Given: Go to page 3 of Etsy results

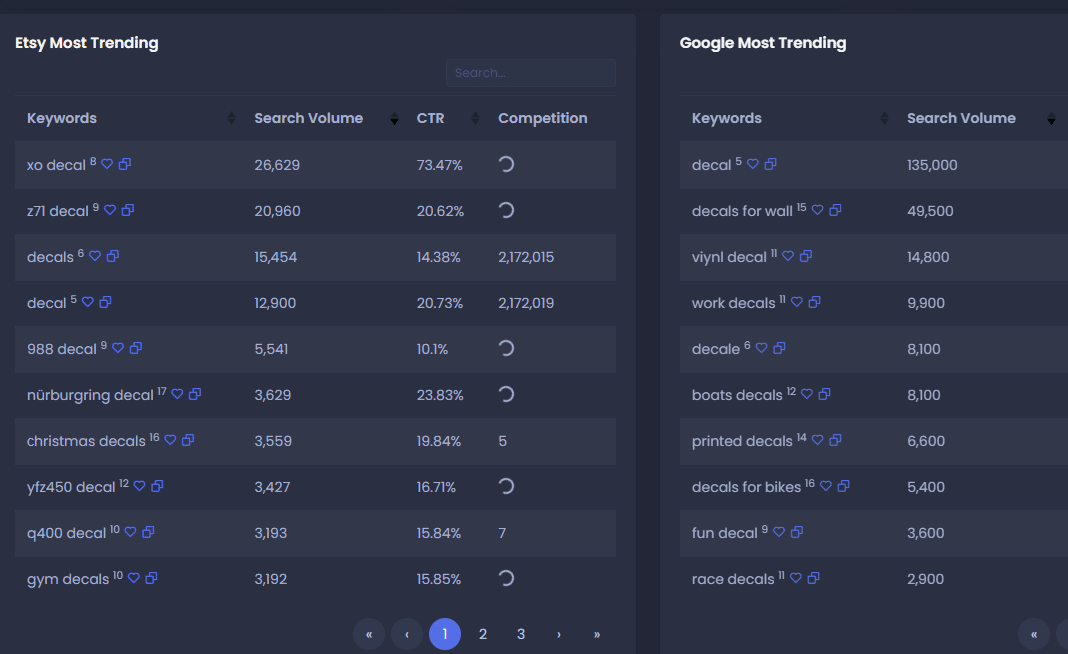Looking at the screenshot, I should (521, 634).
